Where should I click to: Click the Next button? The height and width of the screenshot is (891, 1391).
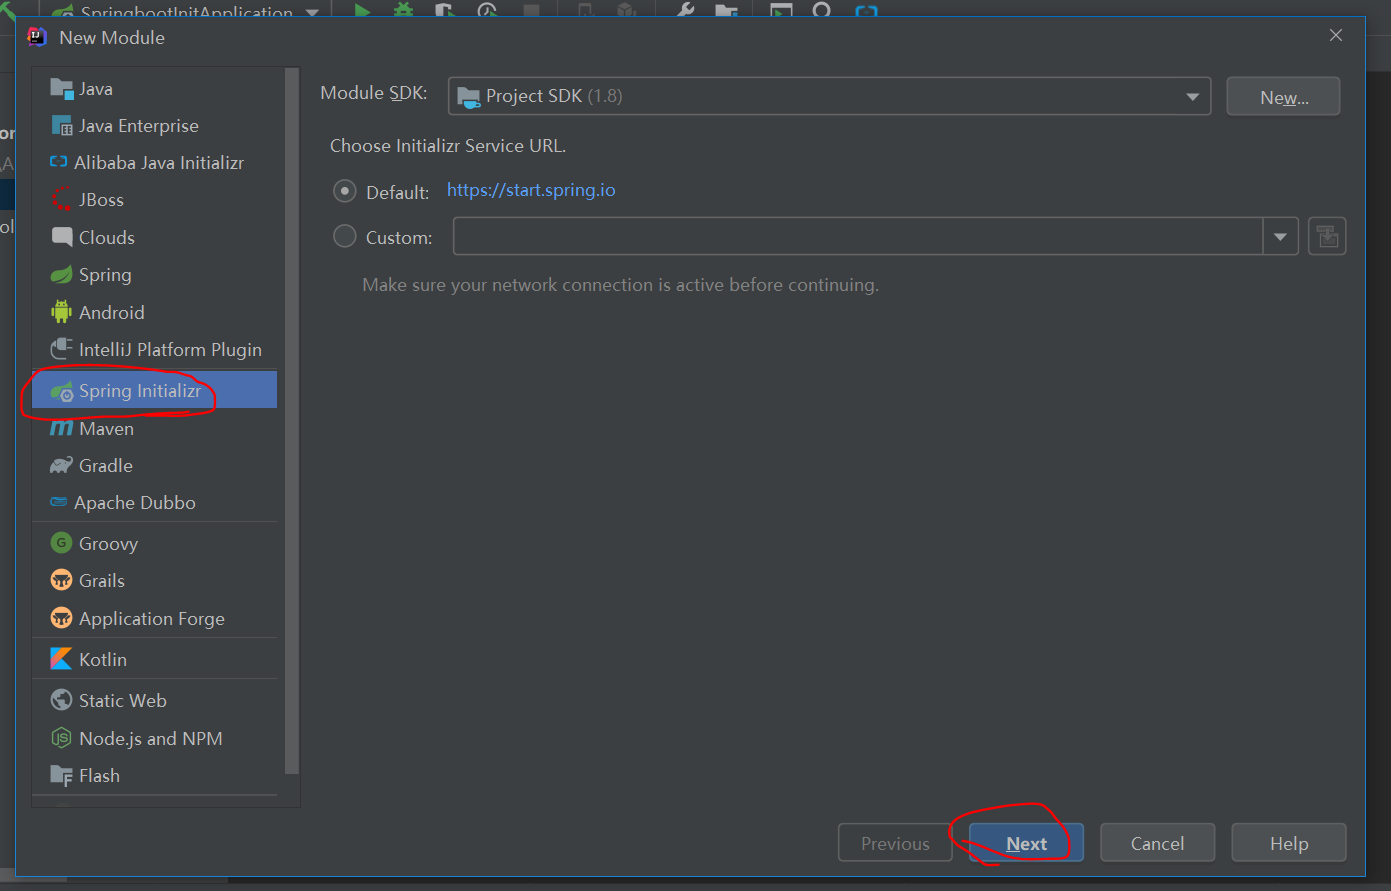point(1026,843)
